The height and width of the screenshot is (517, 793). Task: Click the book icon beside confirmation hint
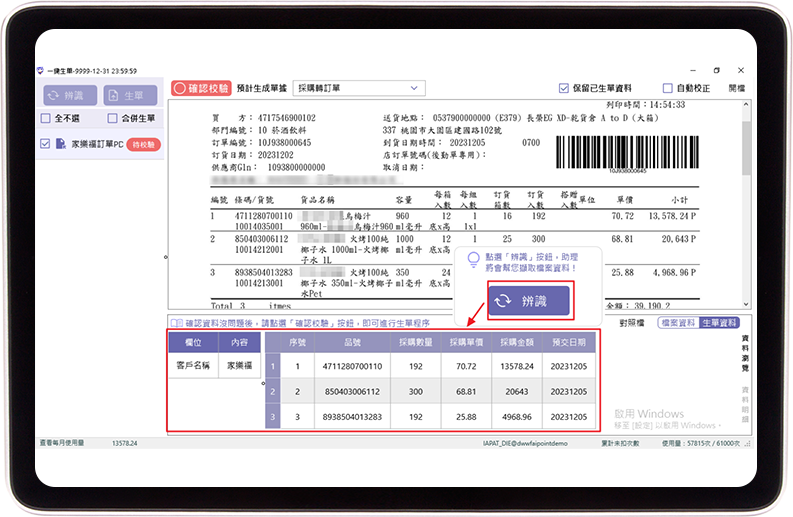177,323
